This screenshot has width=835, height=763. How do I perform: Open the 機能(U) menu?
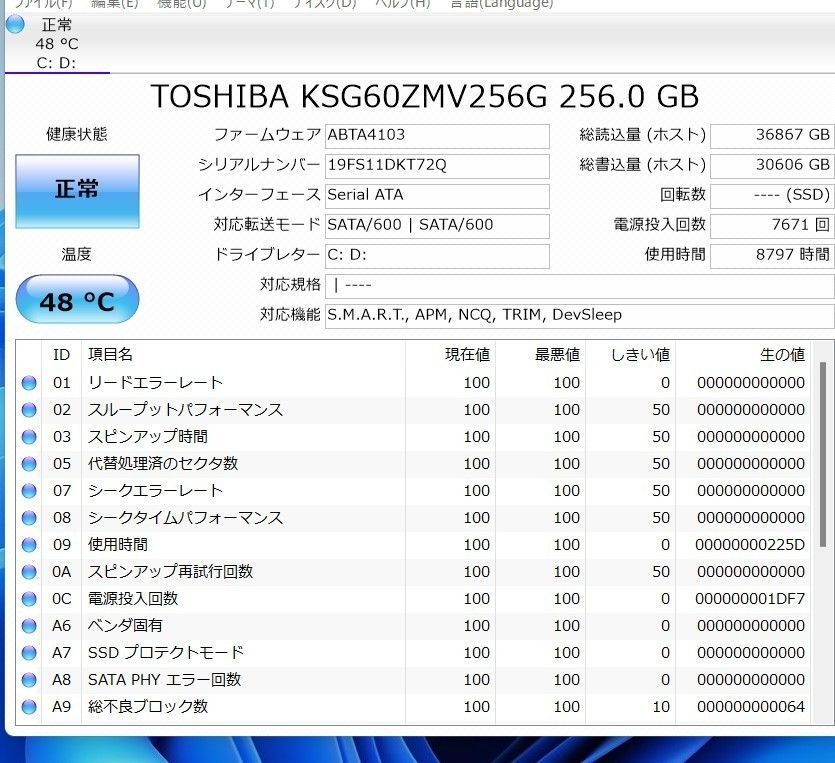tap(182, 4)
